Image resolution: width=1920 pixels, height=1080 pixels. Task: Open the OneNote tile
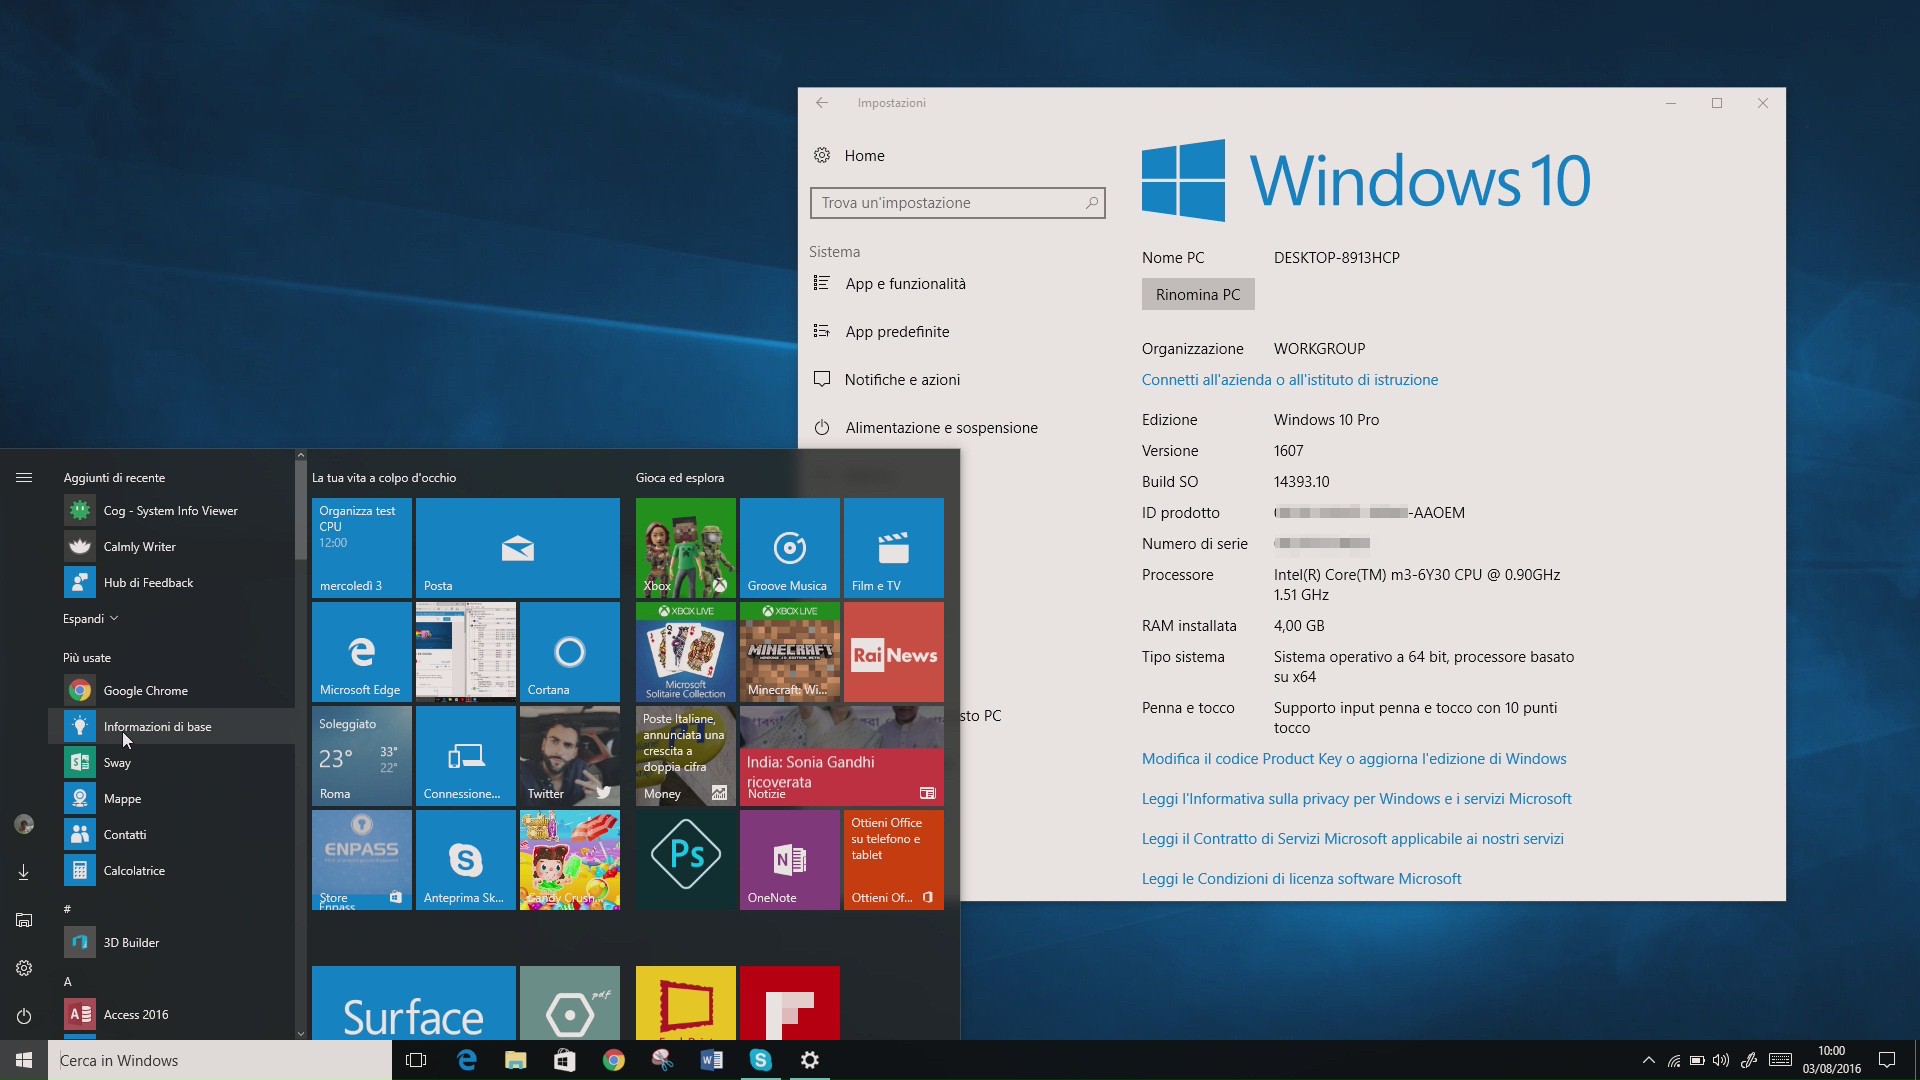[x=790, y=860]
